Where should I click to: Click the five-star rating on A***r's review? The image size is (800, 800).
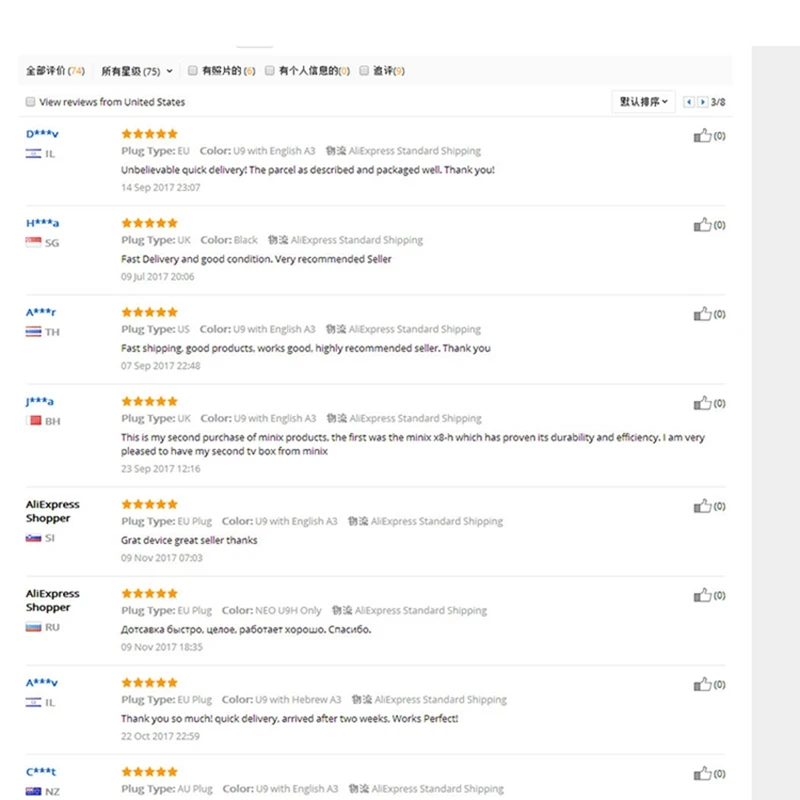(x=149, y=312)
